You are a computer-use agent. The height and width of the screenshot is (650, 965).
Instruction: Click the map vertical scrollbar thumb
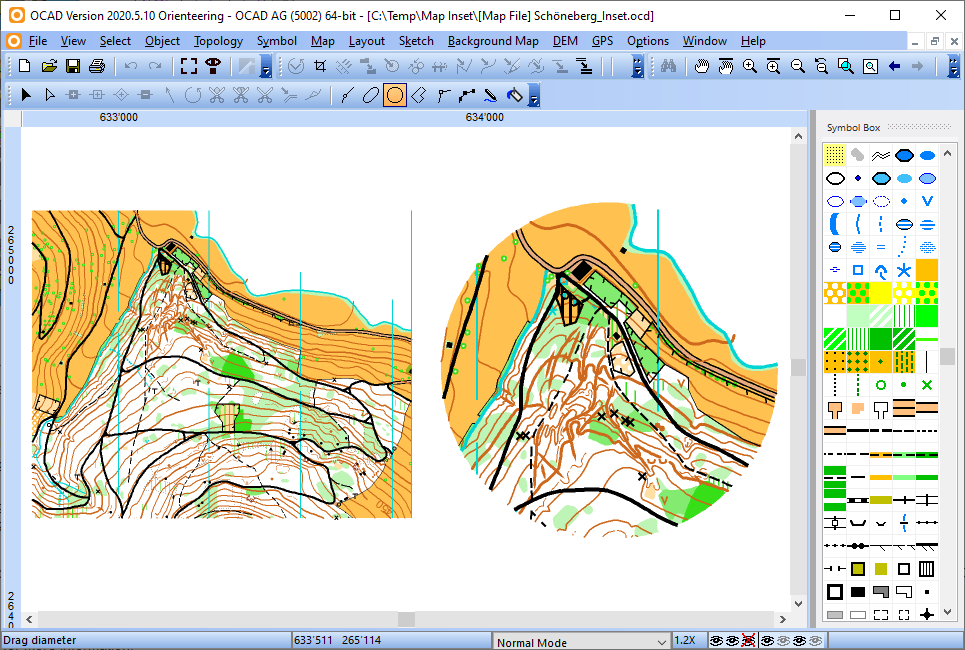(798, 367)
